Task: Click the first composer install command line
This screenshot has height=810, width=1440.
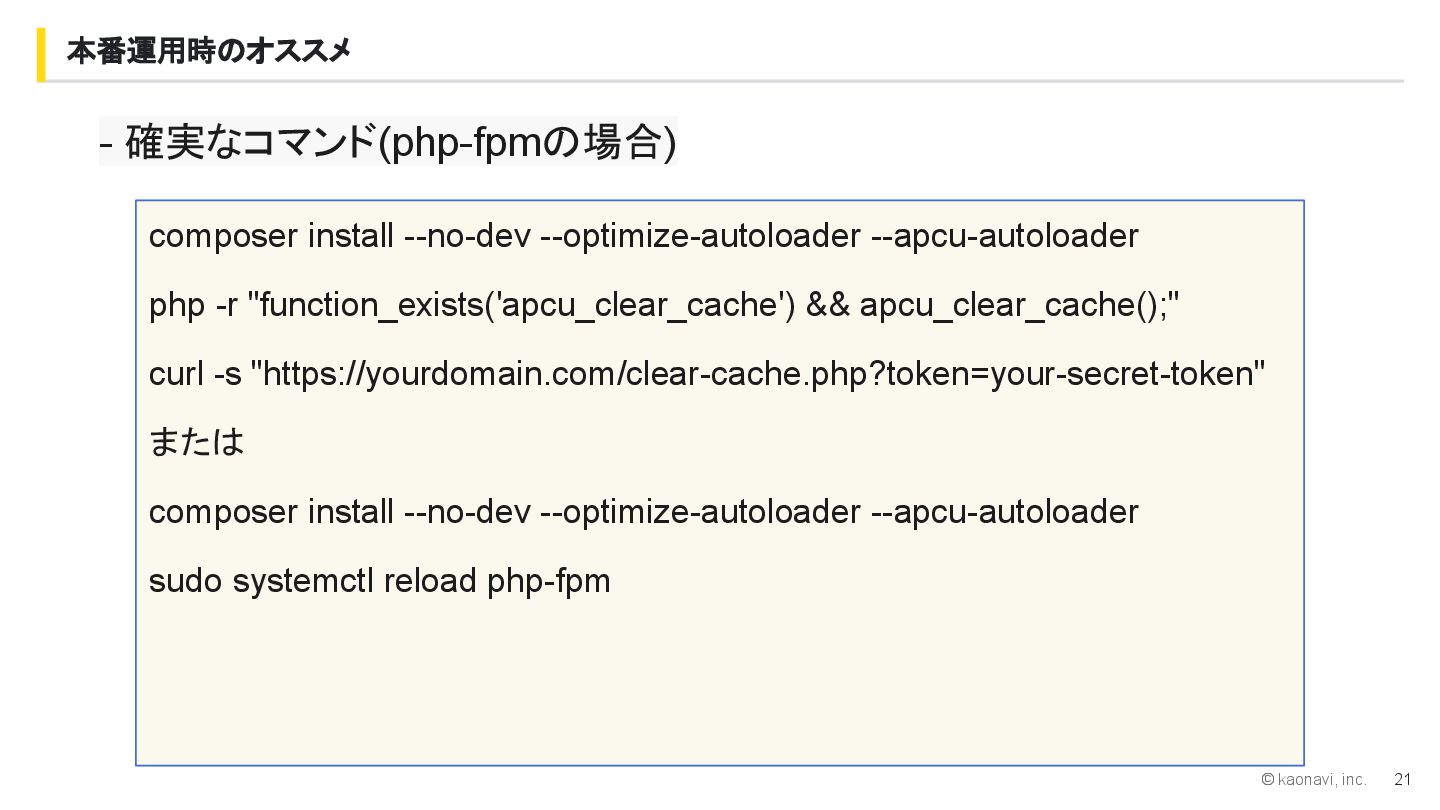Action: click(x=644, y=236)
